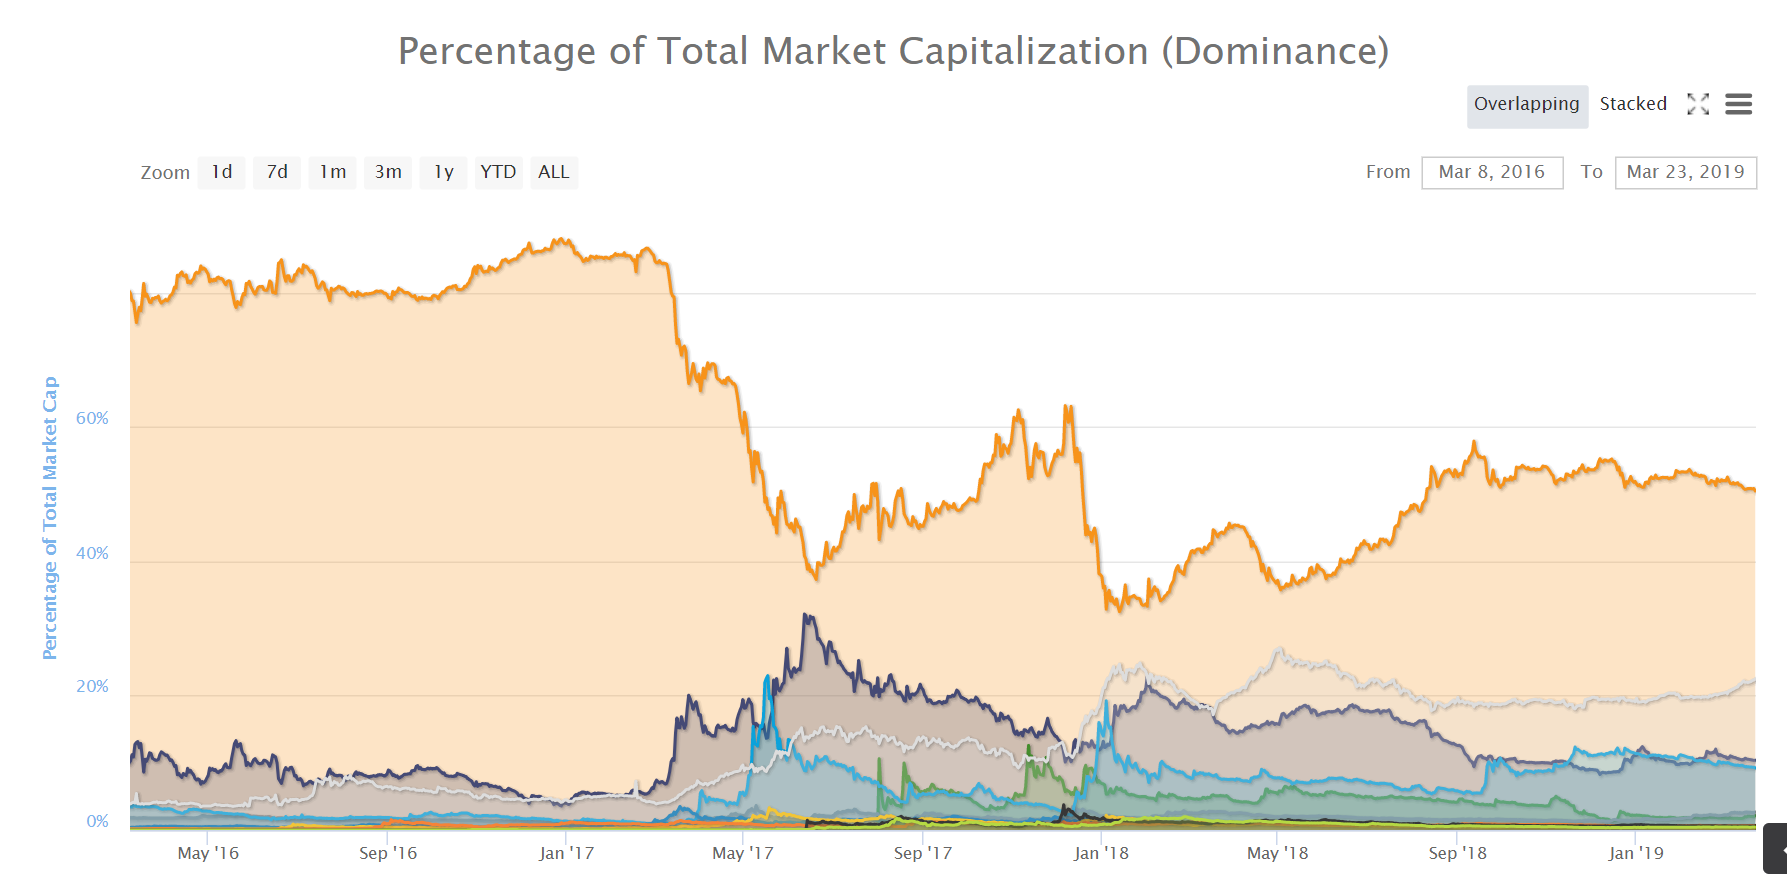Set zoom range to 1y

[x=444, y=172]
